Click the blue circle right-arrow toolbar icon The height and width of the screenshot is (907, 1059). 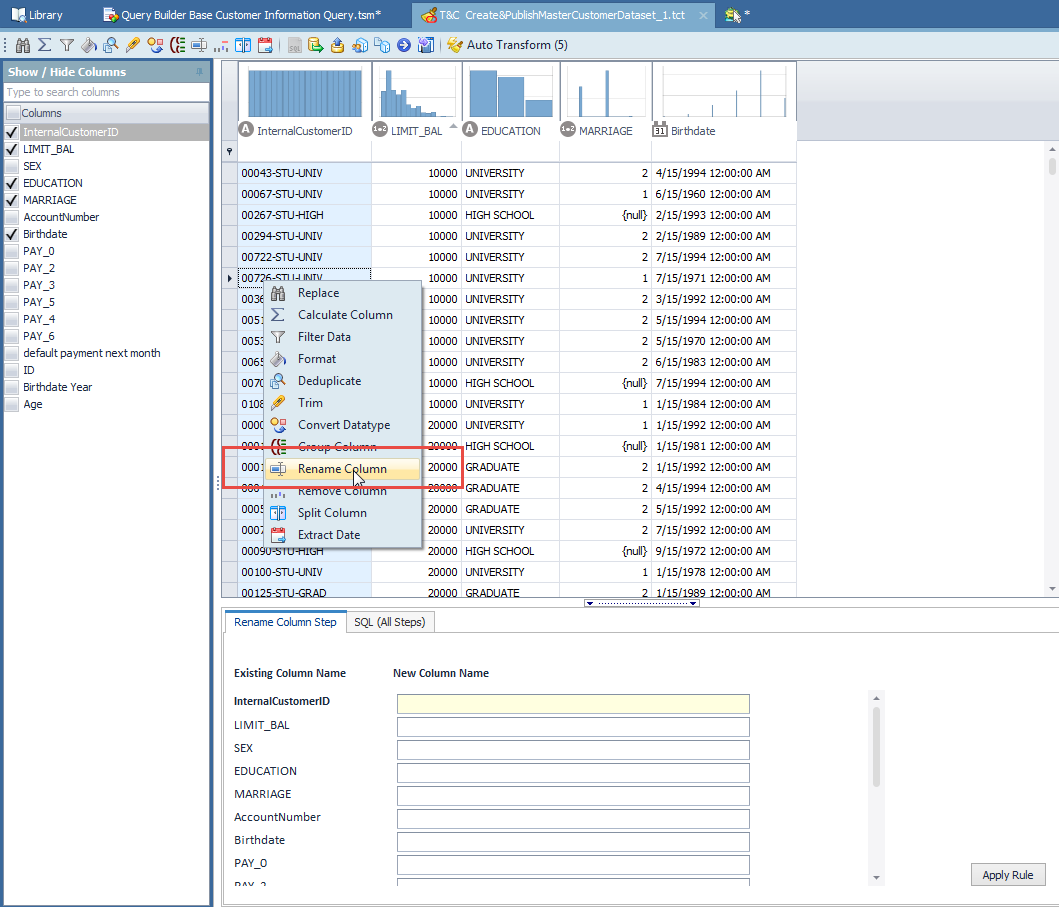(x=404, y=45)
